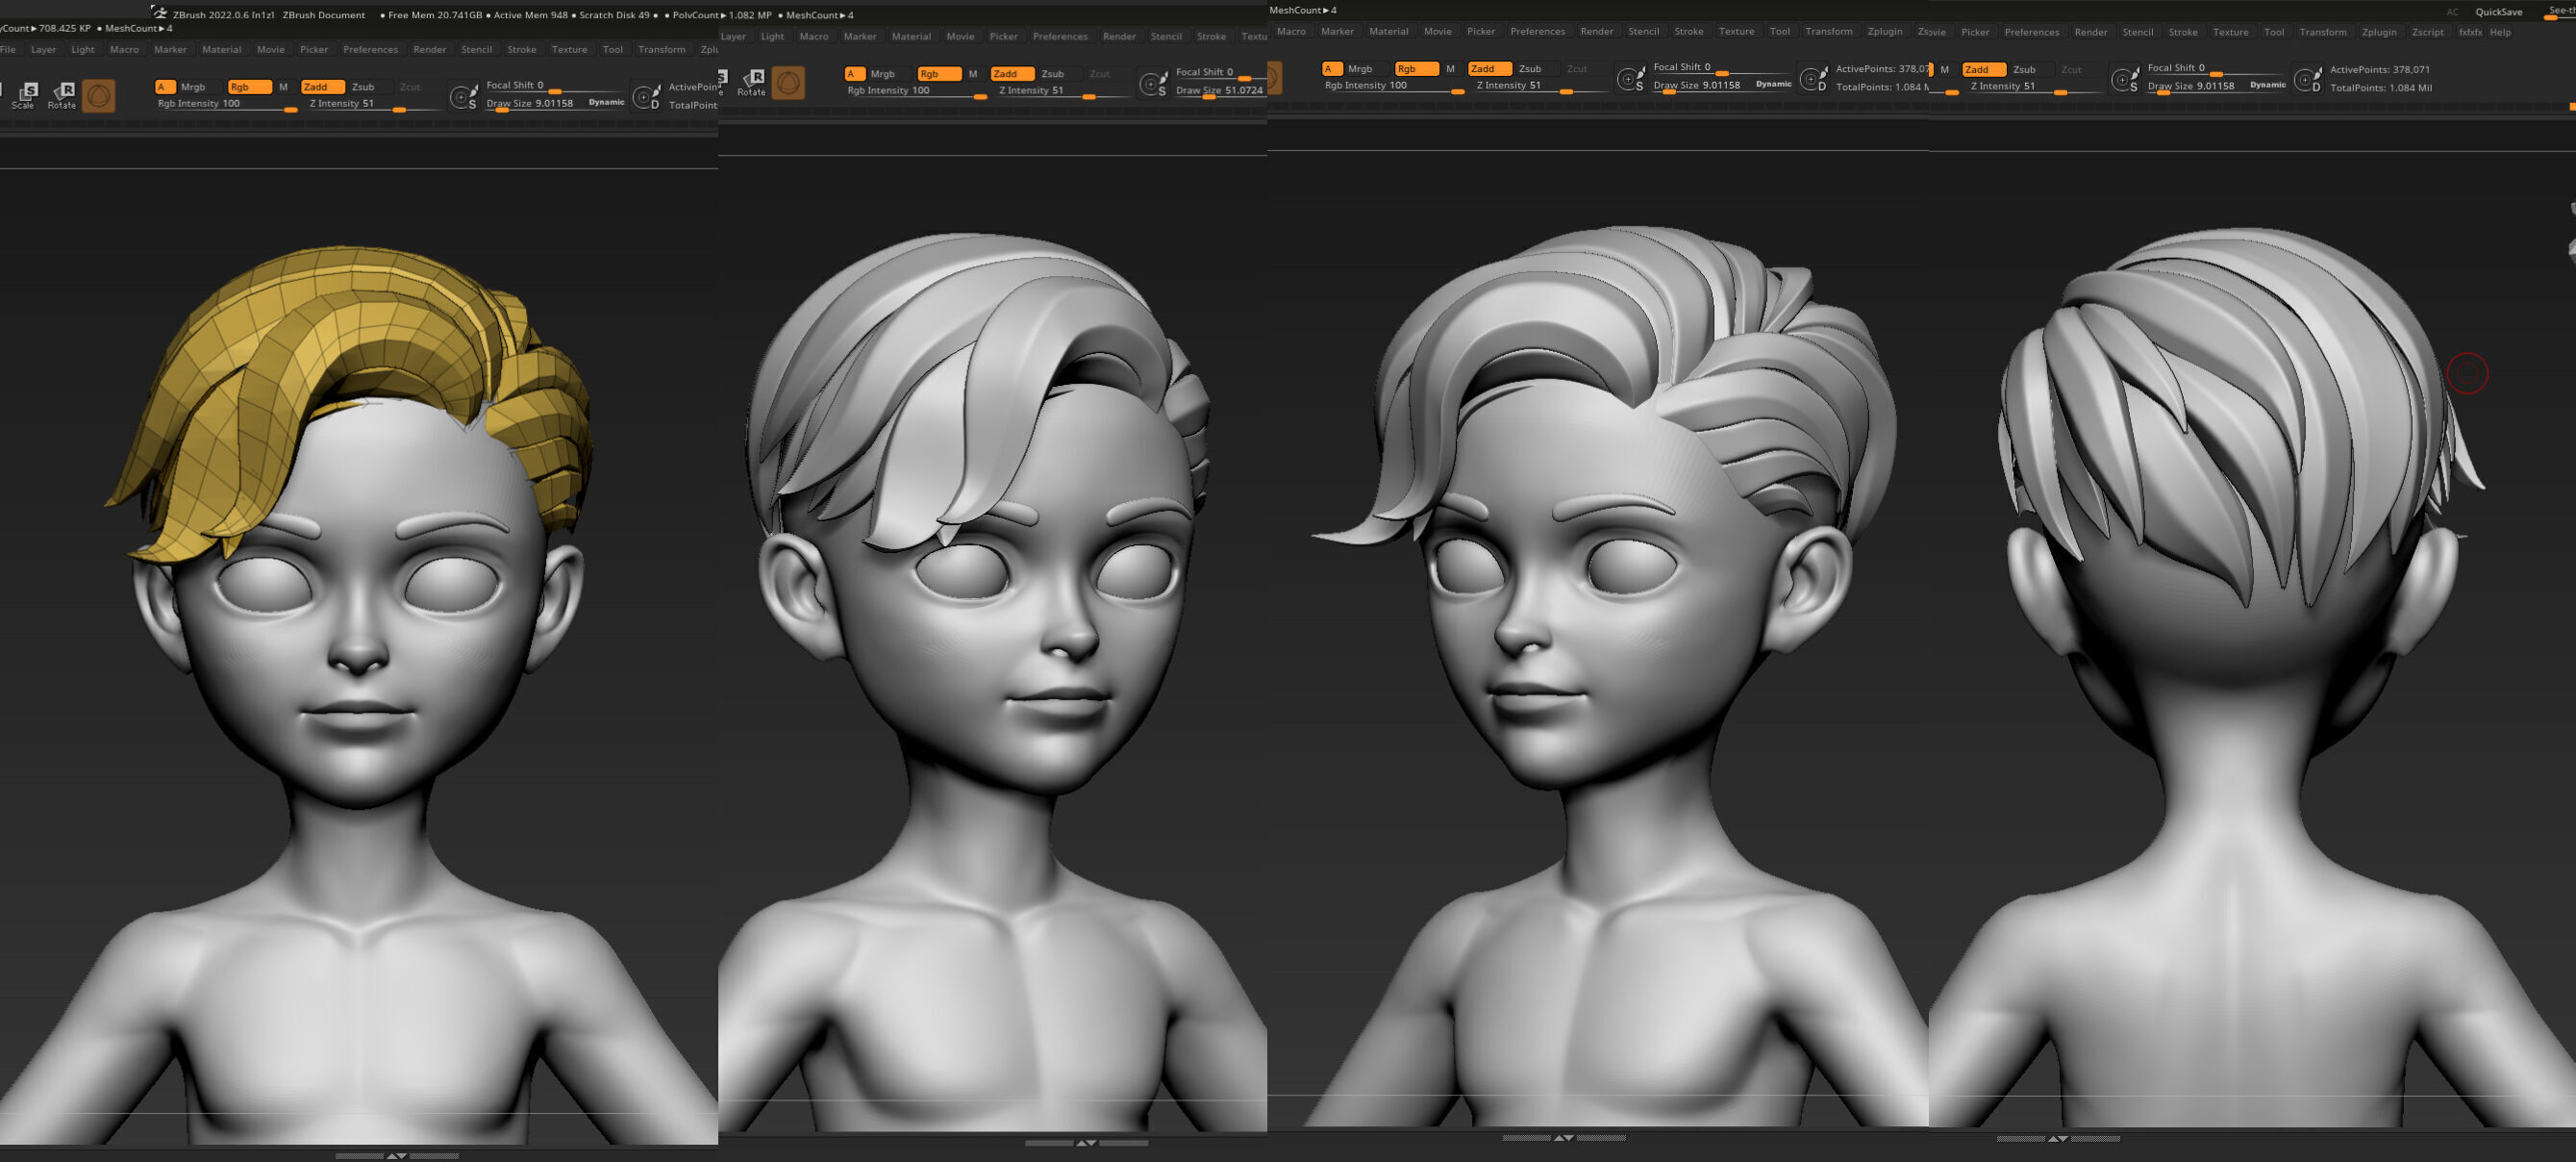Click 'Free Mem 20.741GB' status text
2576x1162 pixels.
[x=434, y=15]
